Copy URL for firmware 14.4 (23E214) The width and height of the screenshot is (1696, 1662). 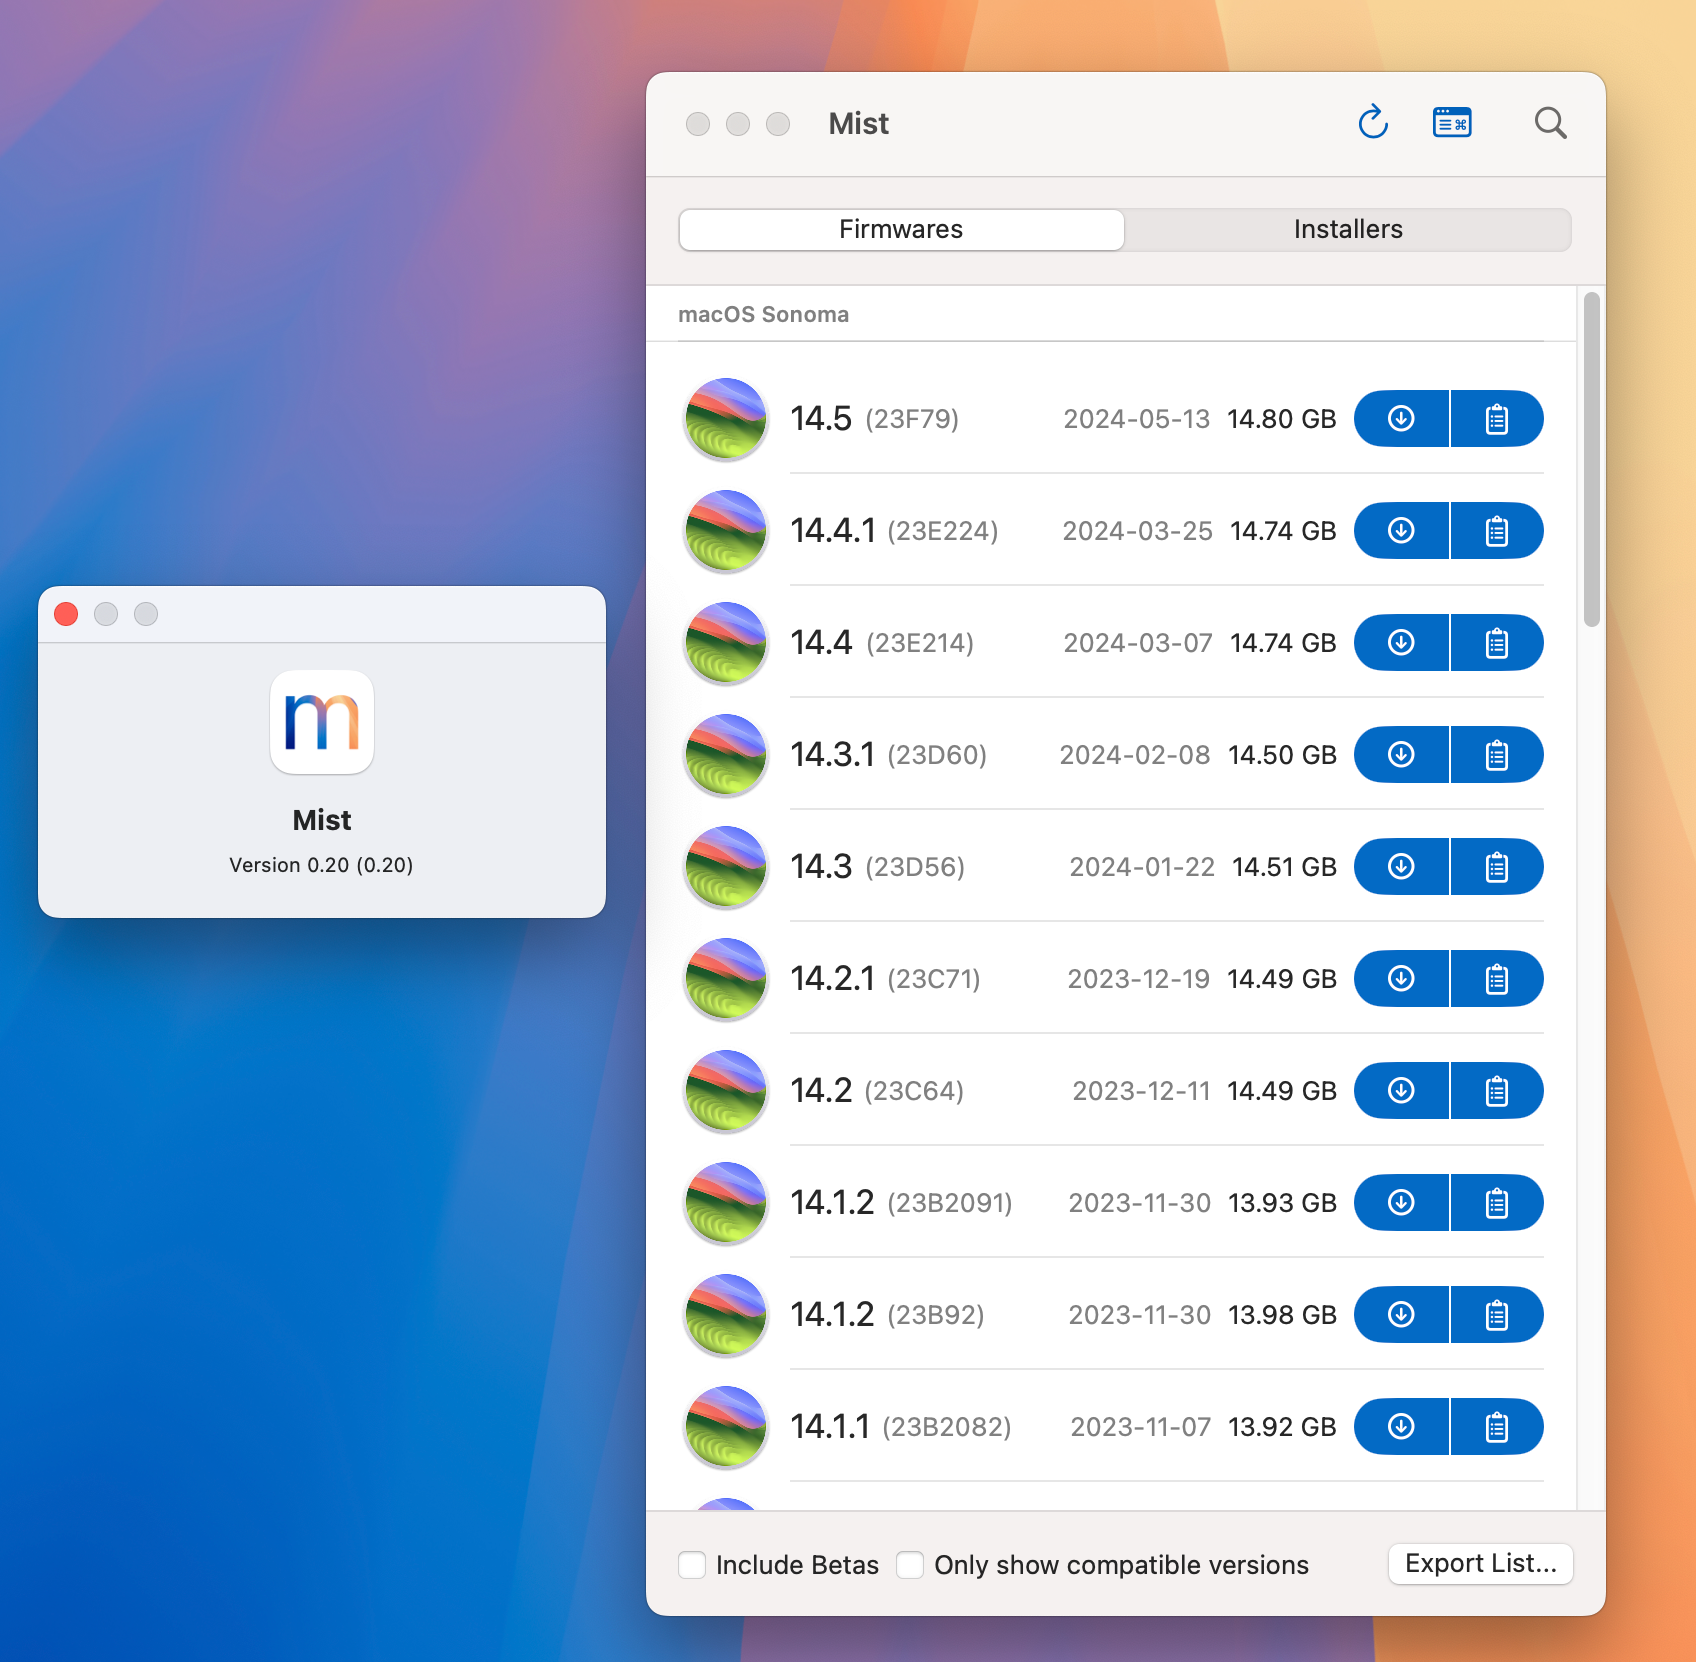coord(1497,642)
